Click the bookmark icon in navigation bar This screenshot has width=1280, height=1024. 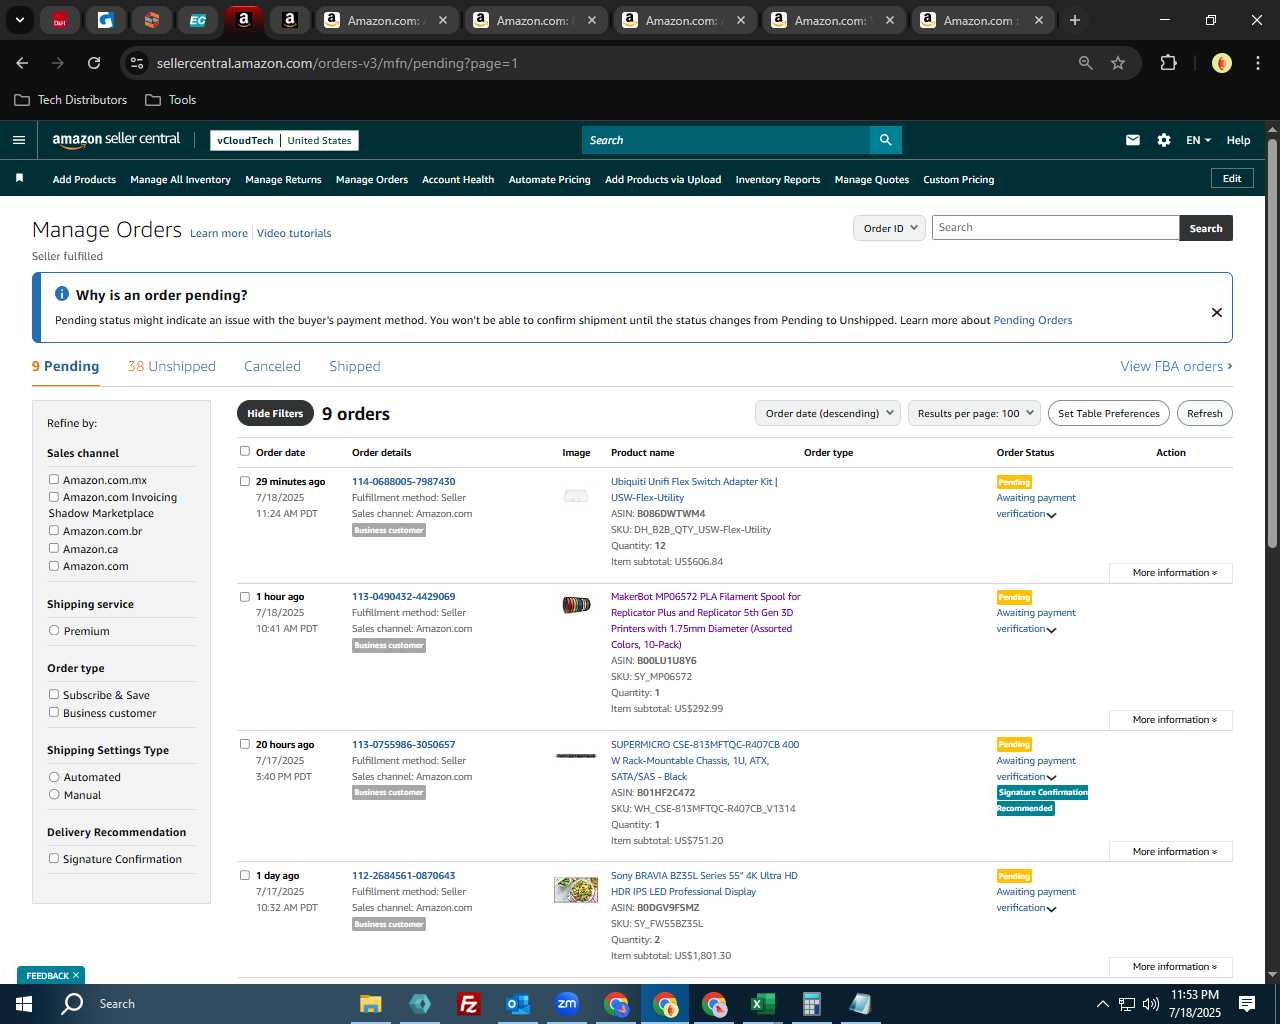tap(19, 179)
